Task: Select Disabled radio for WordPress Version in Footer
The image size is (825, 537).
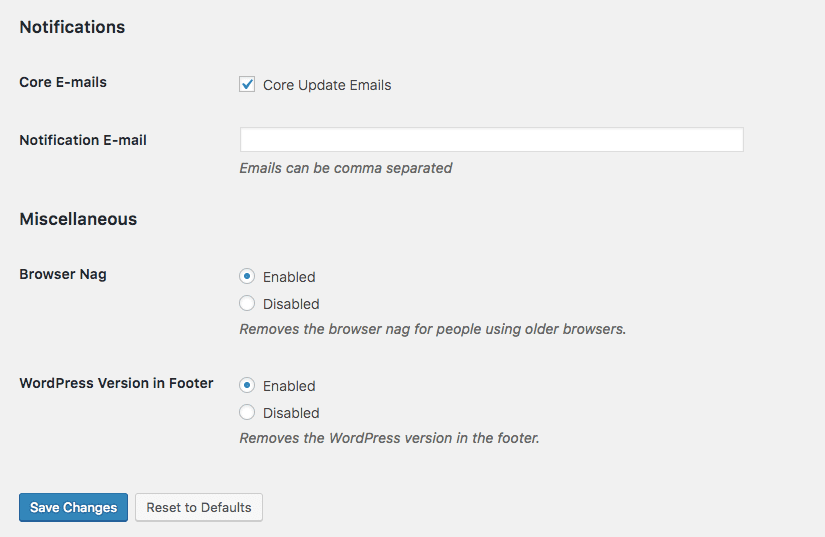Action: (x=248, y=413)
